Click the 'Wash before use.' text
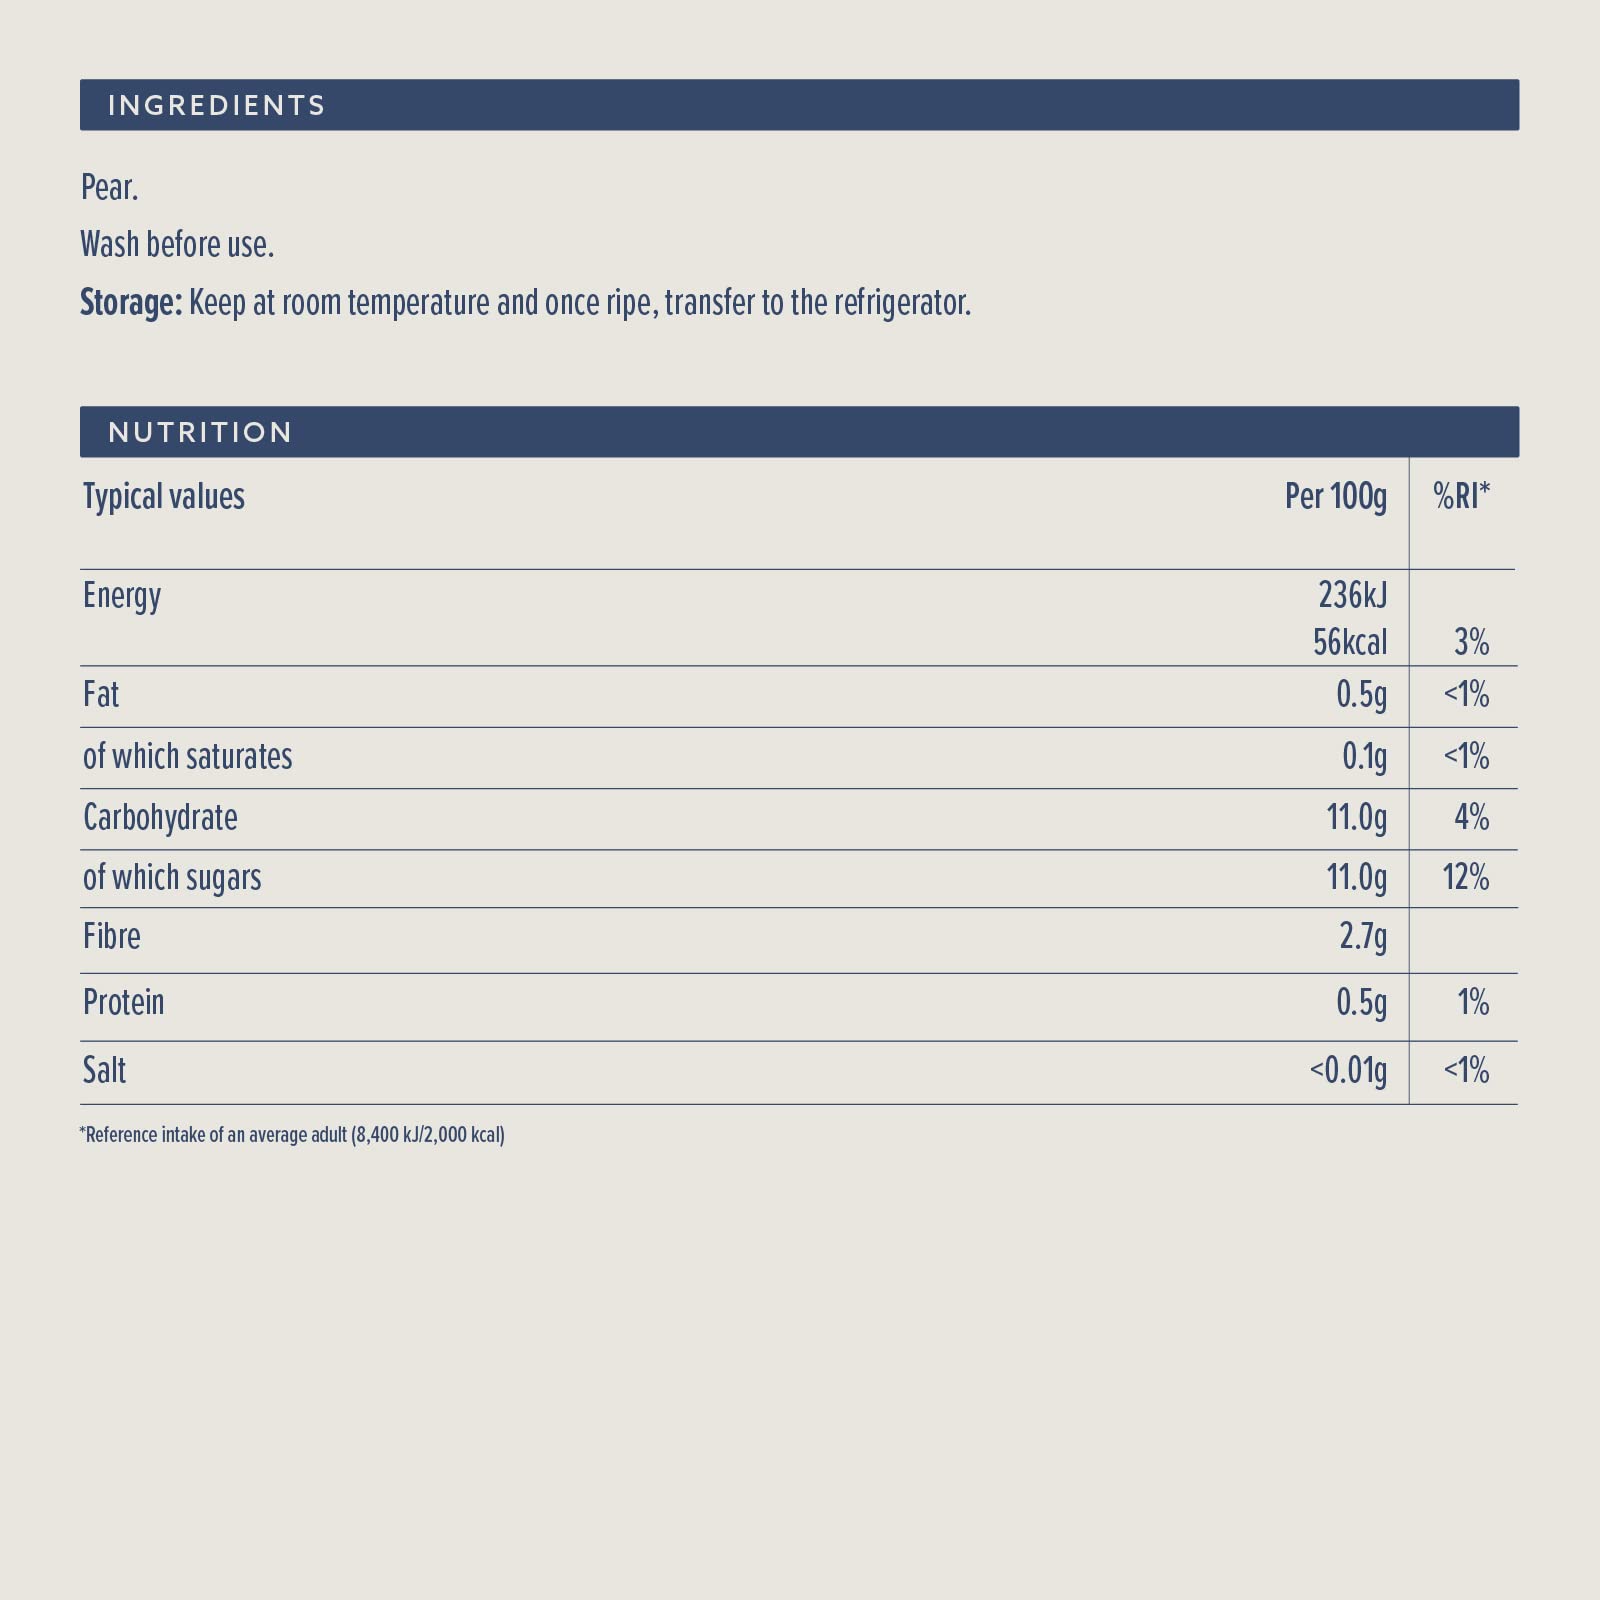1600x1600 pixels. 177,245
